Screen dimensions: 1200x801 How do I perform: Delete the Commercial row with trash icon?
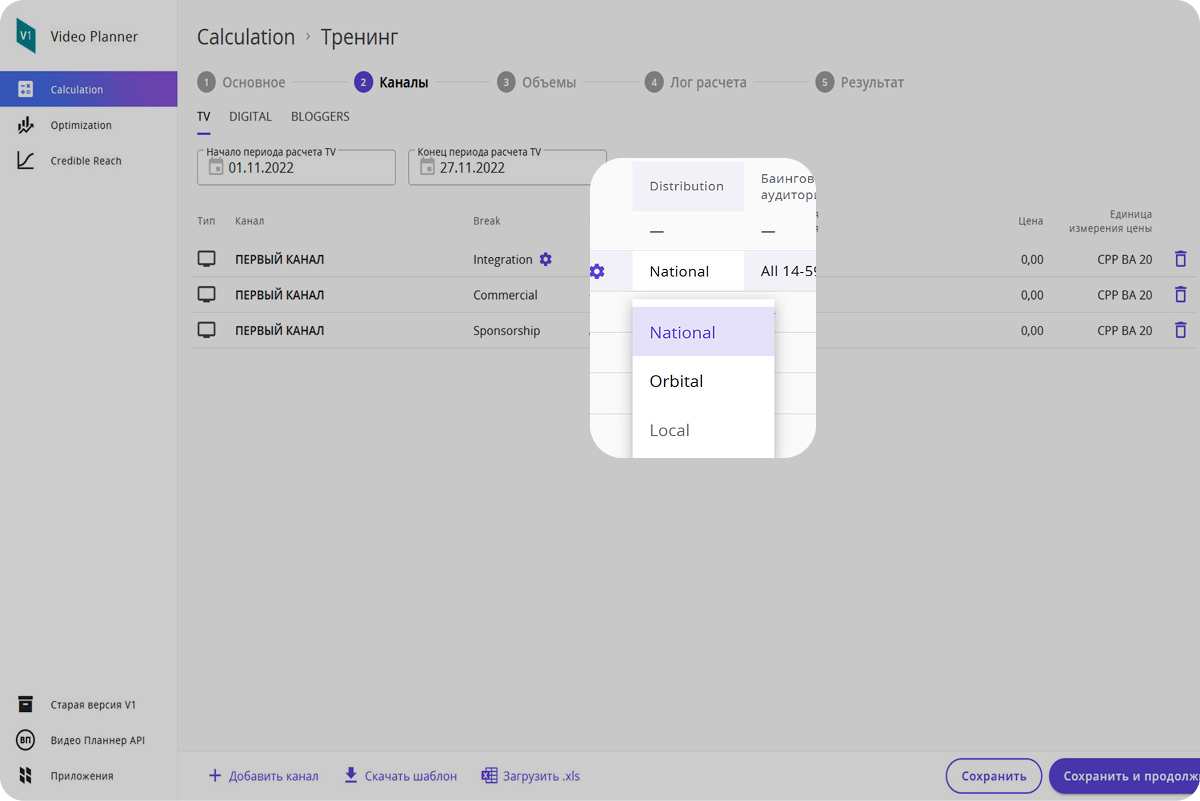coord(1180,295)
